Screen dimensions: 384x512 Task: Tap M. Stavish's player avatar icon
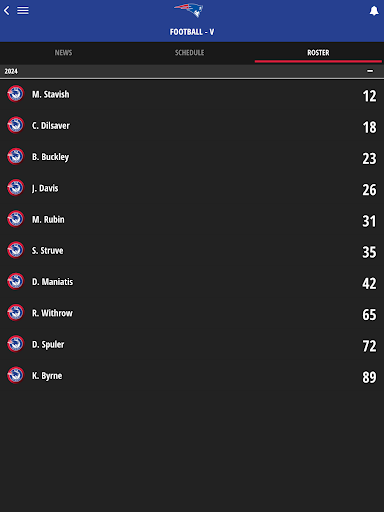pyautogui.click(x=16, y=94)
